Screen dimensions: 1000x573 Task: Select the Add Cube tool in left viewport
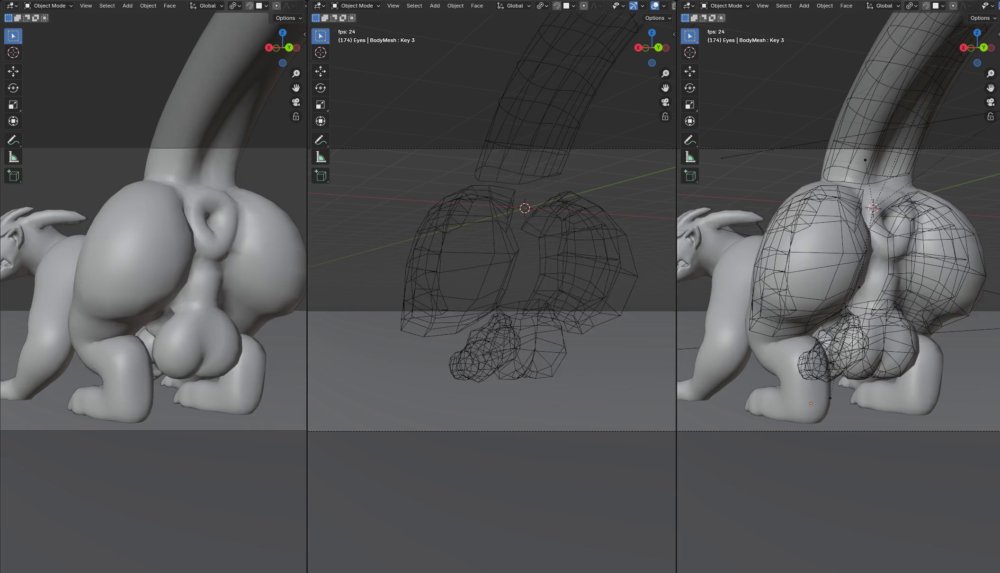13,175
